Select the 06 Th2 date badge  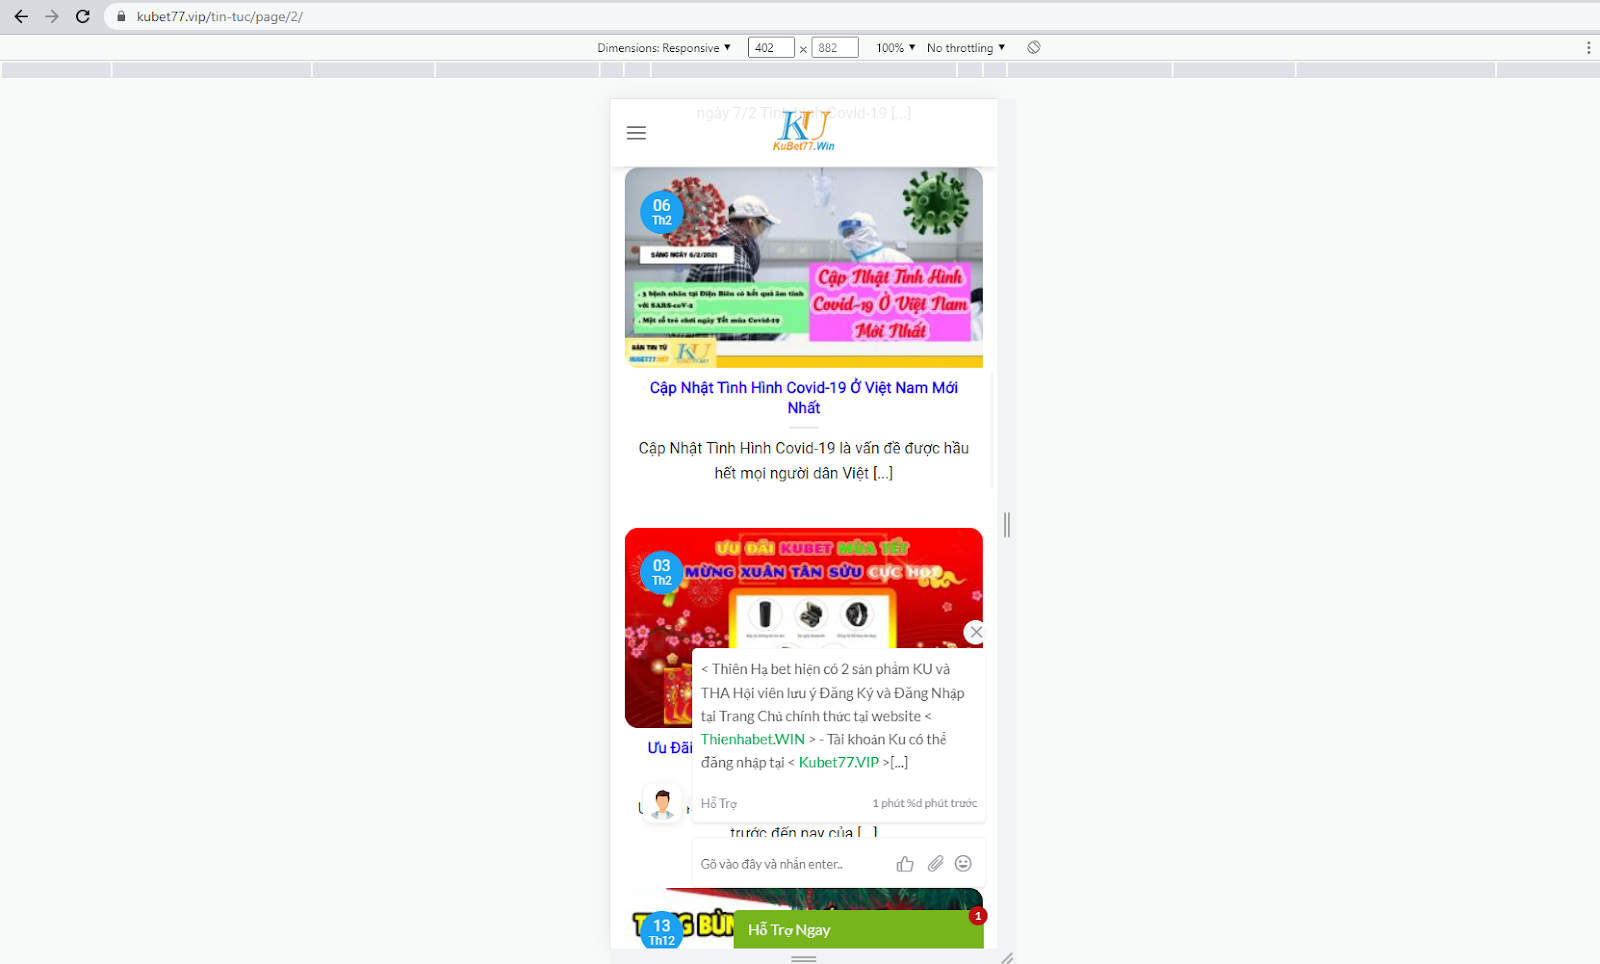coord(662,212)
